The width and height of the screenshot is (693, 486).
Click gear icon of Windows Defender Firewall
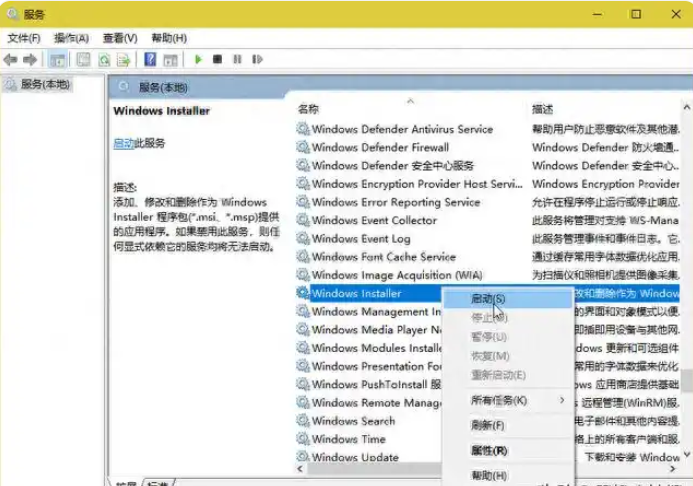[303, 147]
